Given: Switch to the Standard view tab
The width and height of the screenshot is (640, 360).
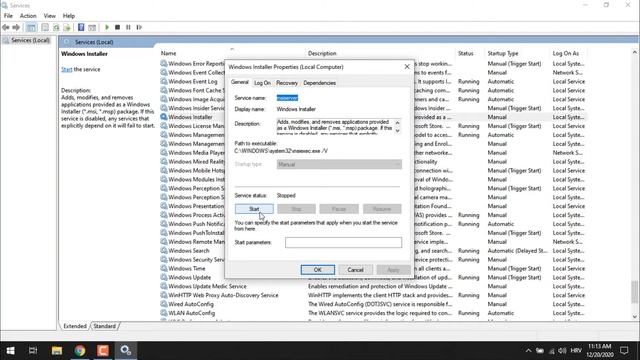Looking at the screenshot, I should click(104, 326).
